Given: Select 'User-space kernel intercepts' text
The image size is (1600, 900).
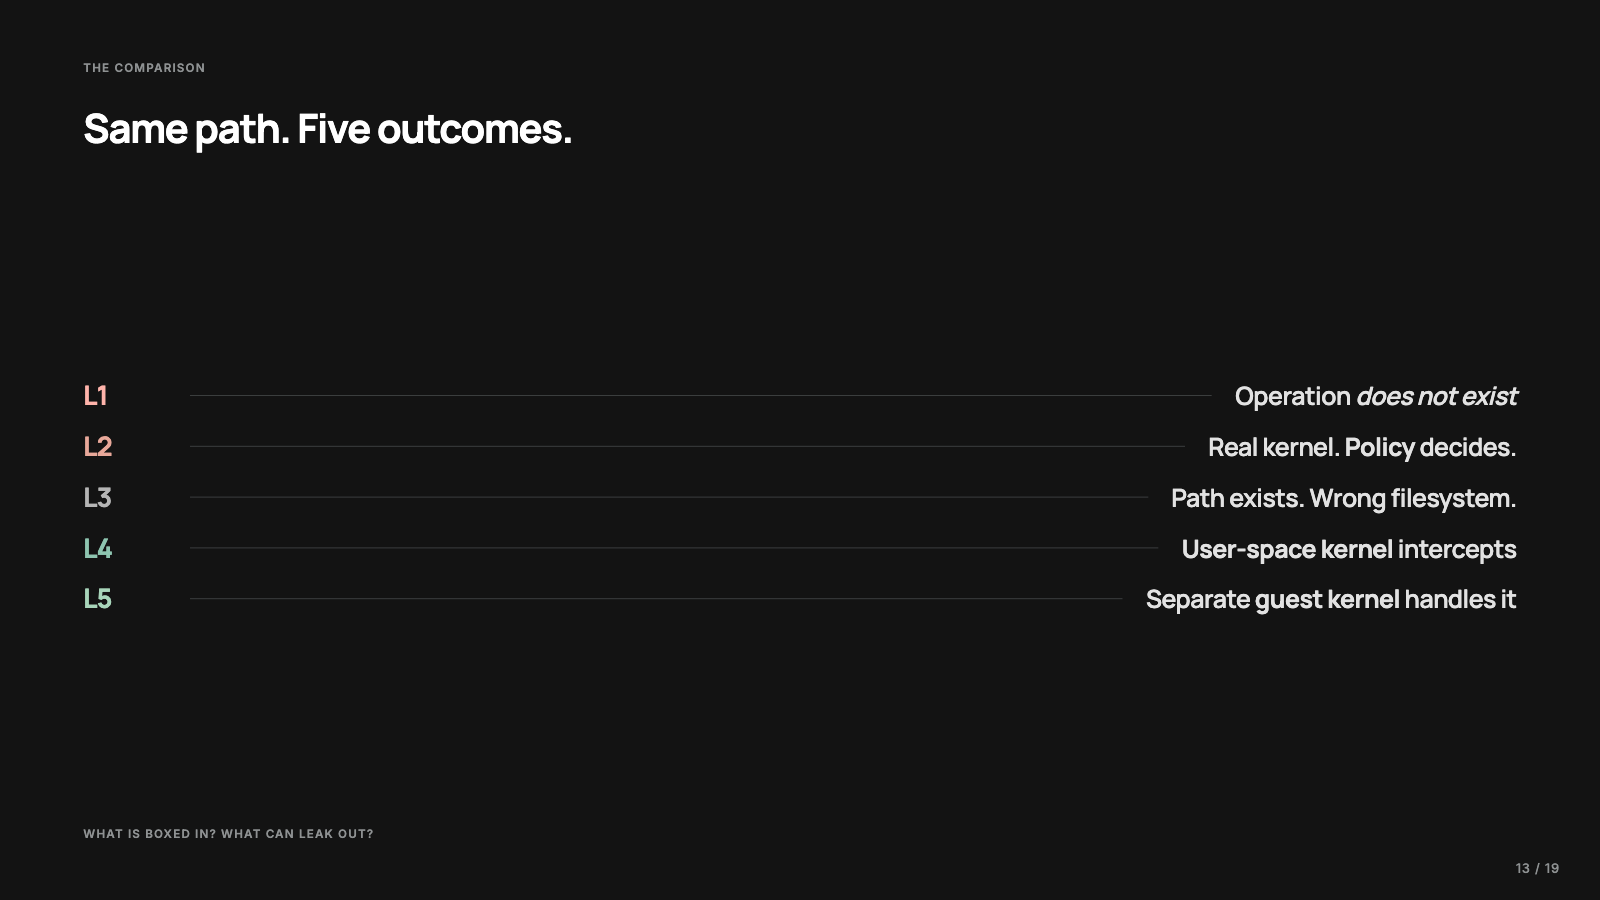Looking at the screenshot, I should [x=1349, y=549].
